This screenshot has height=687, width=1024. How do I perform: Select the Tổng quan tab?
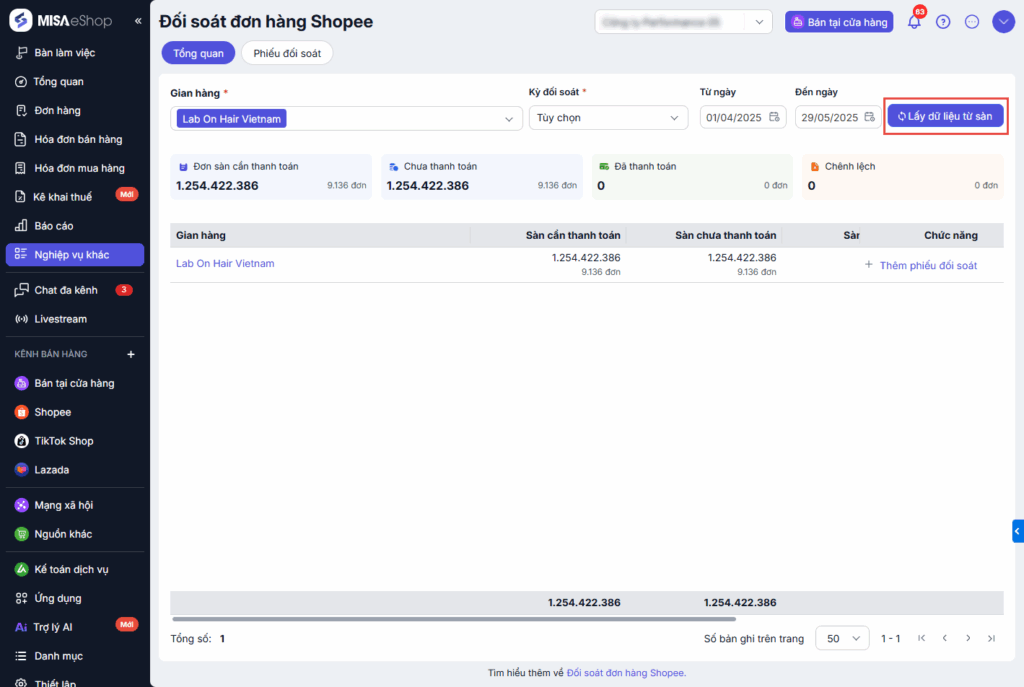coord(198,53)
